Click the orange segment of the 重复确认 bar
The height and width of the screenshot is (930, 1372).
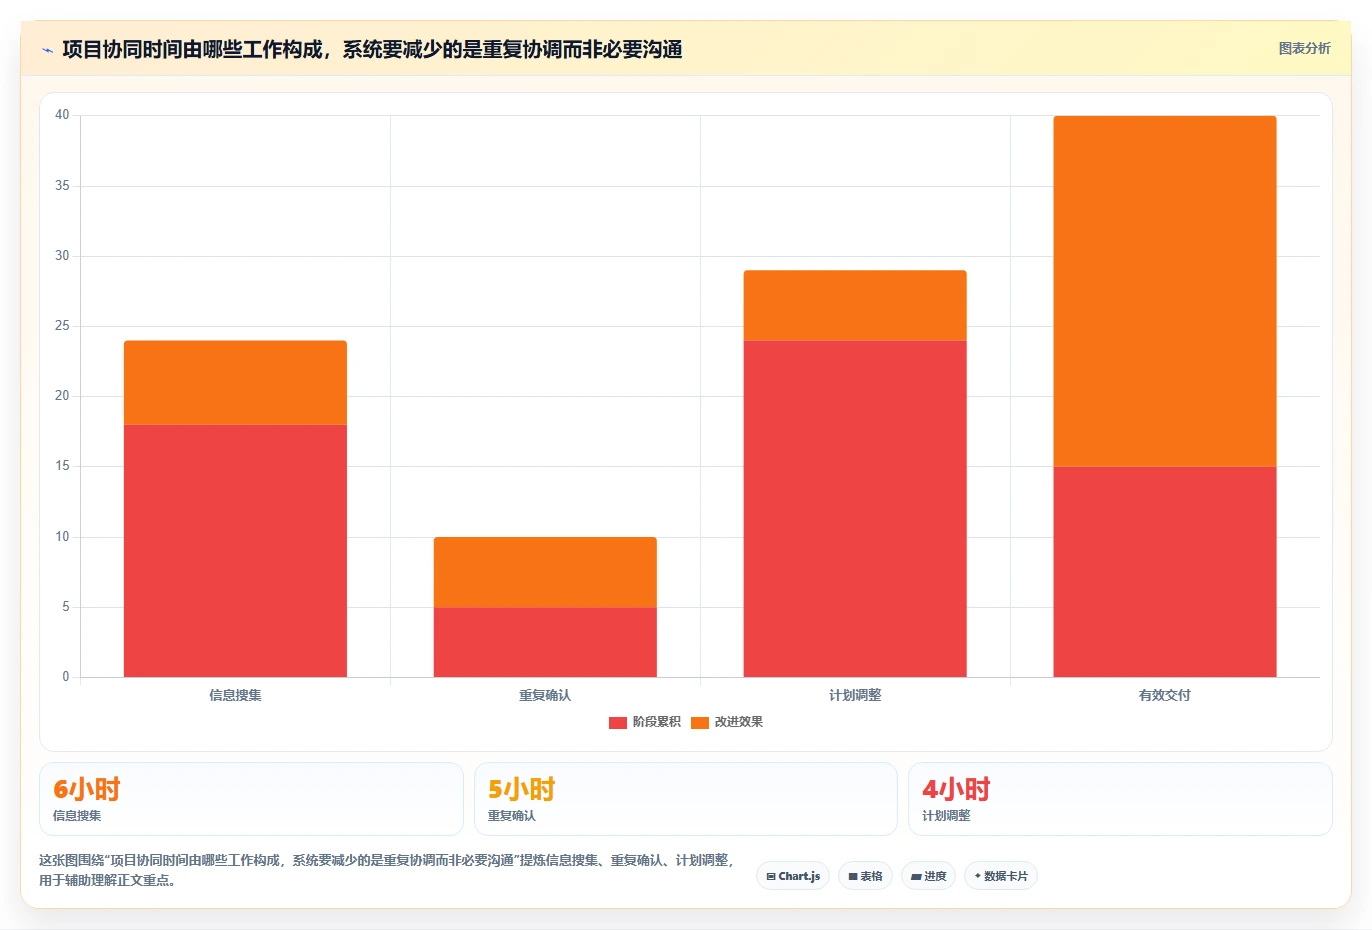point(545,572)
